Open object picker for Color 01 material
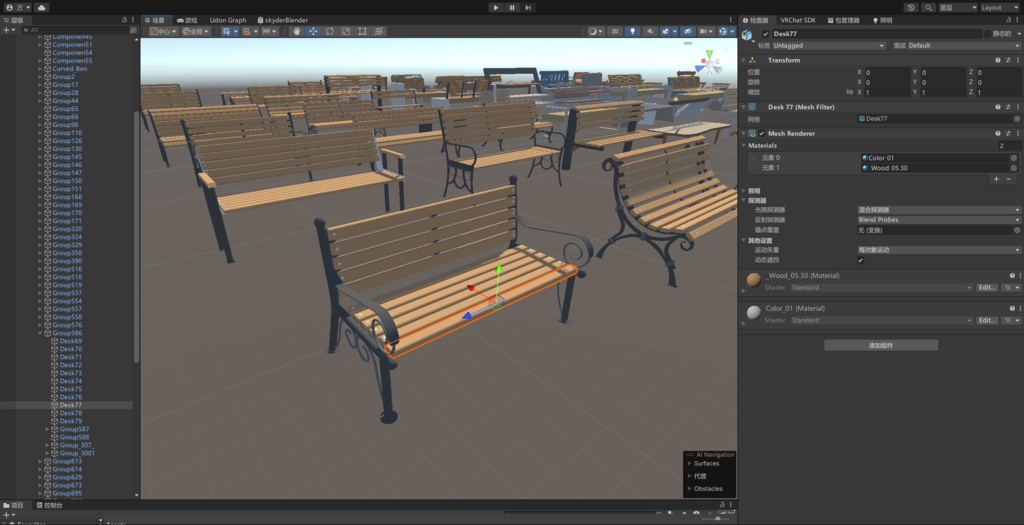The image size is (1024, 525). pyautogui.click(x=1014, y=158)
